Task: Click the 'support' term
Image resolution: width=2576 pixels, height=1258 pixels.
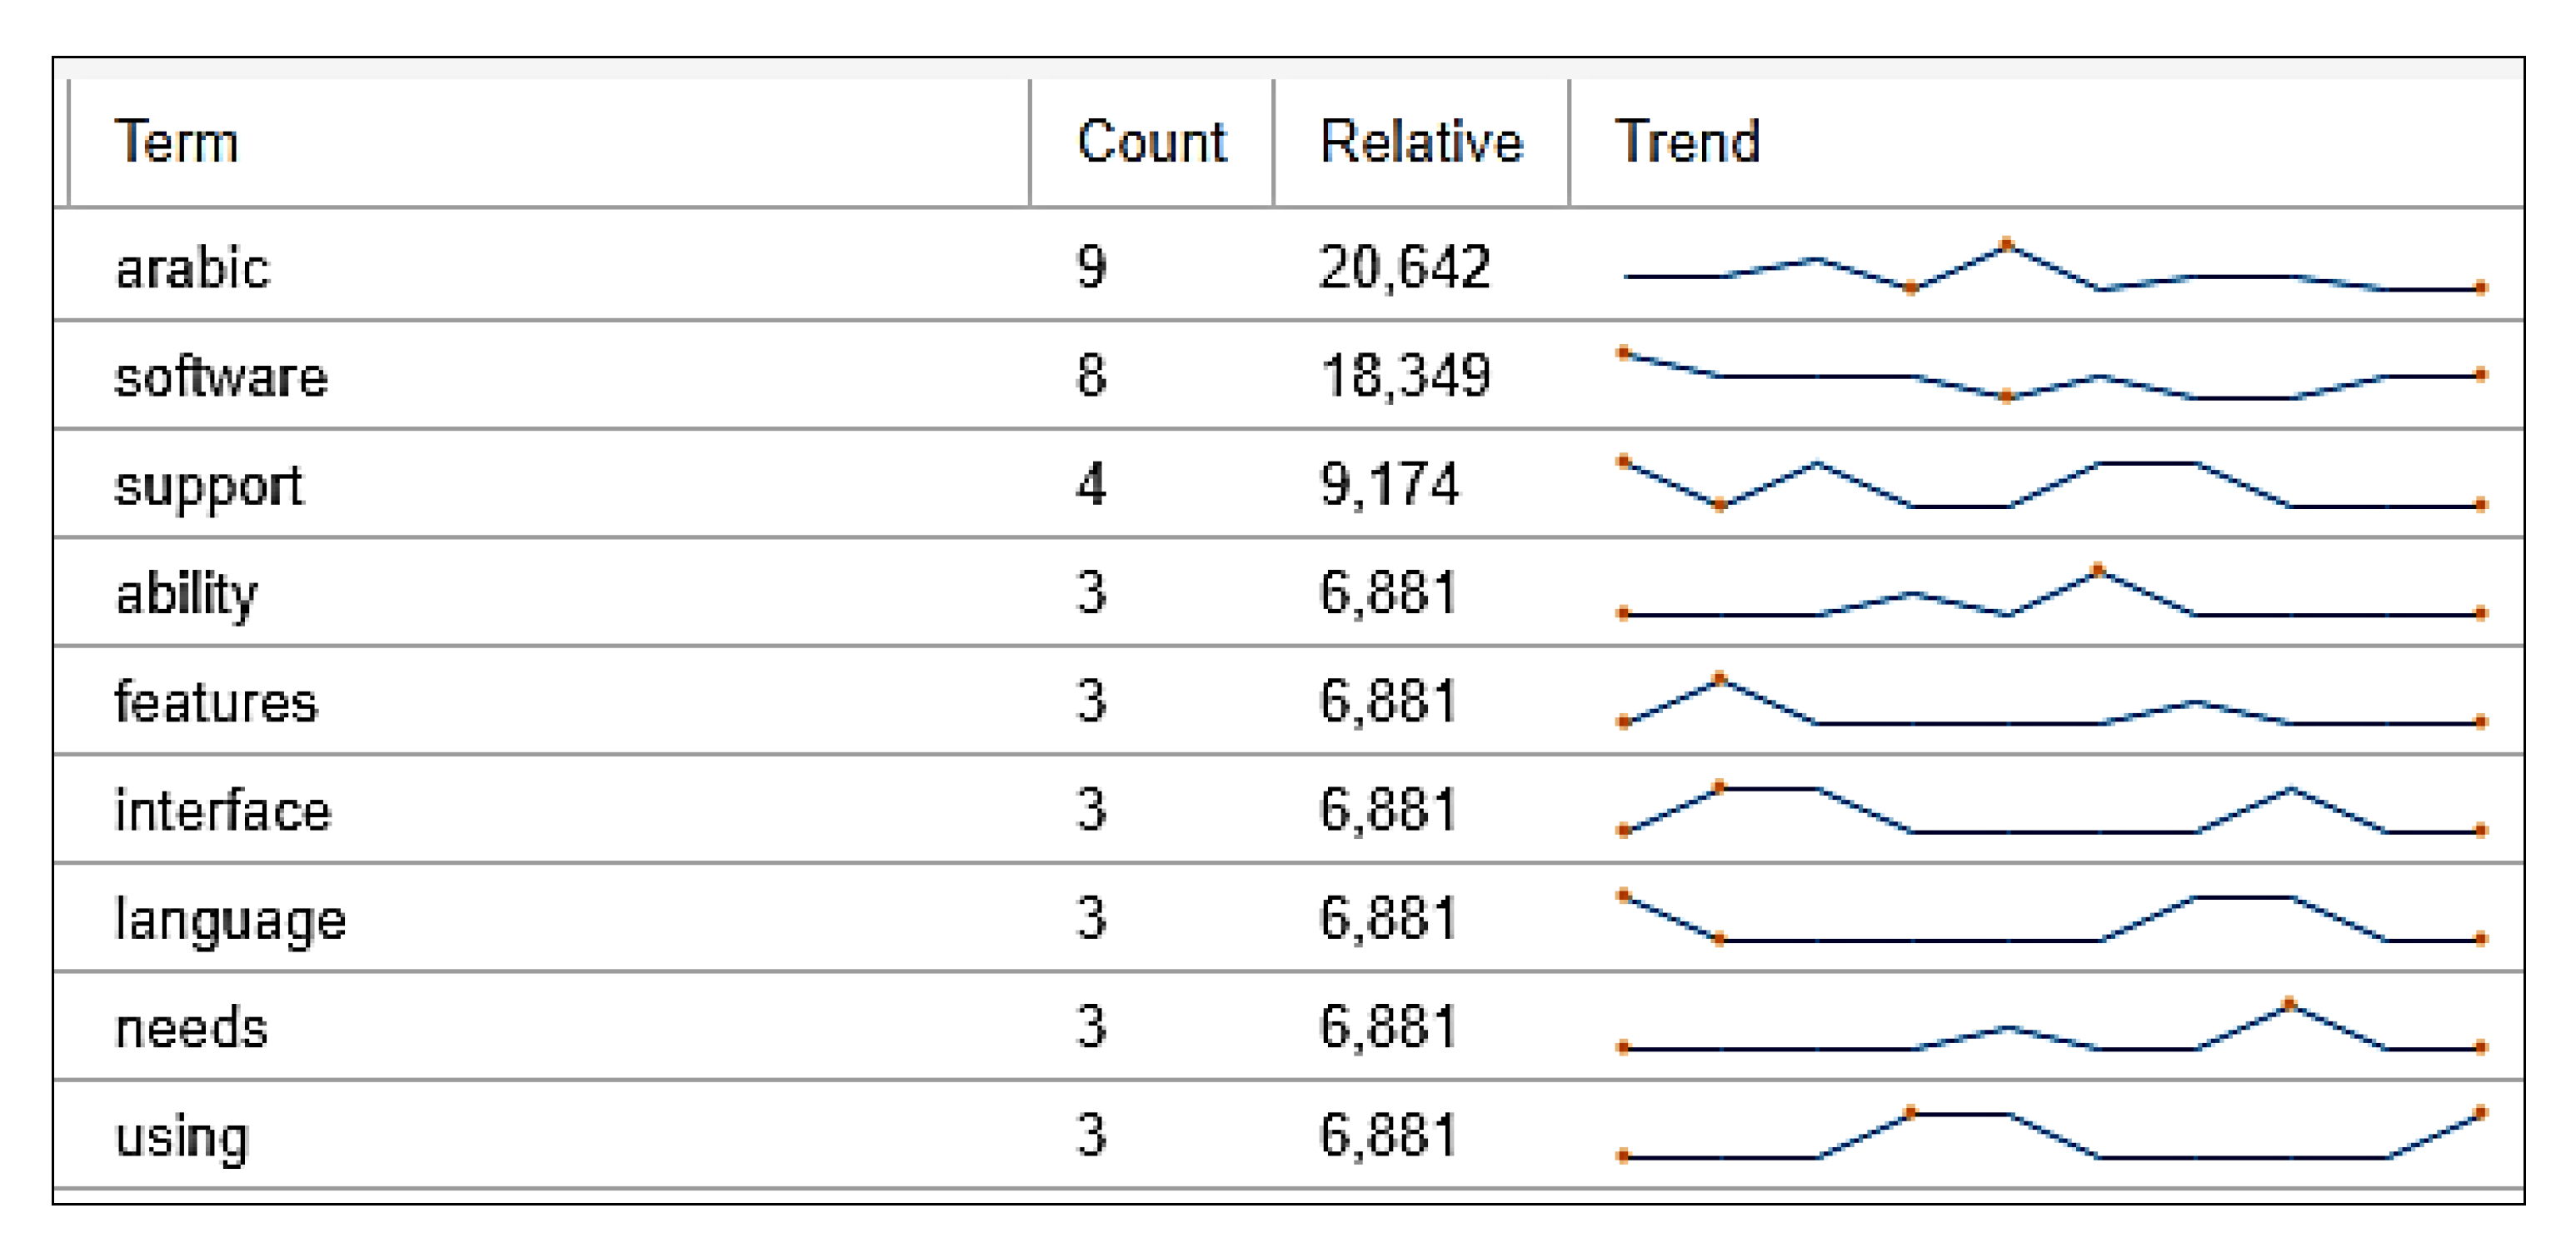Action: (208, 486)
